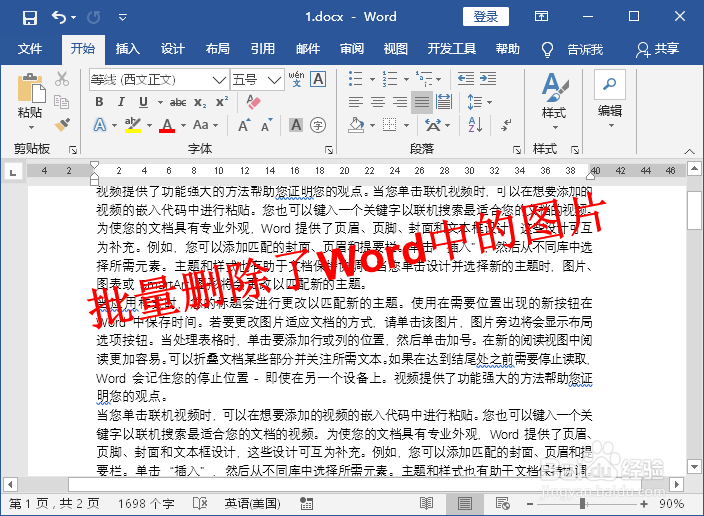Switch to Print Layout view
The image size is (704, 516).
(x=465, y=503)
